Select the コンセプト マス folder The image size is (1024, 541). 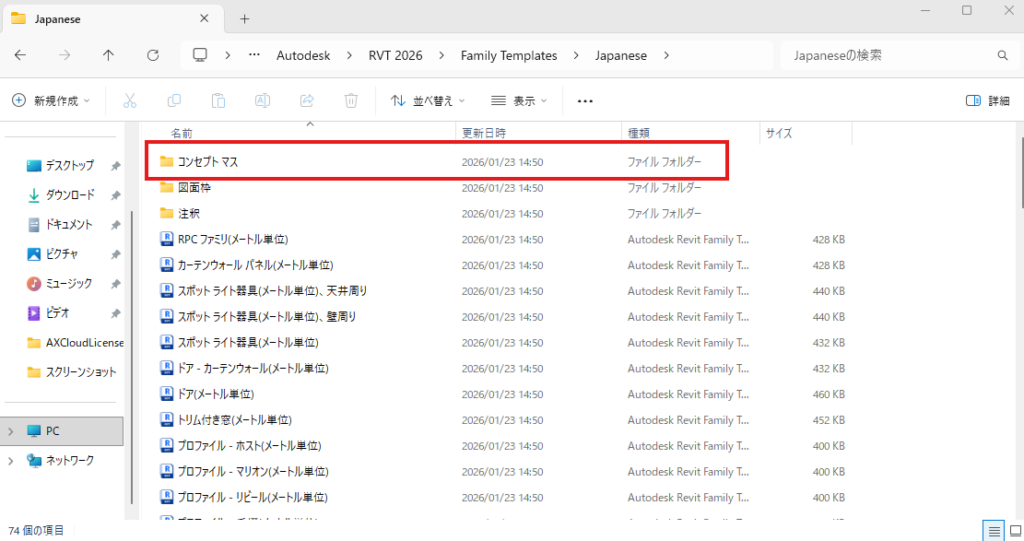[208, 161]
